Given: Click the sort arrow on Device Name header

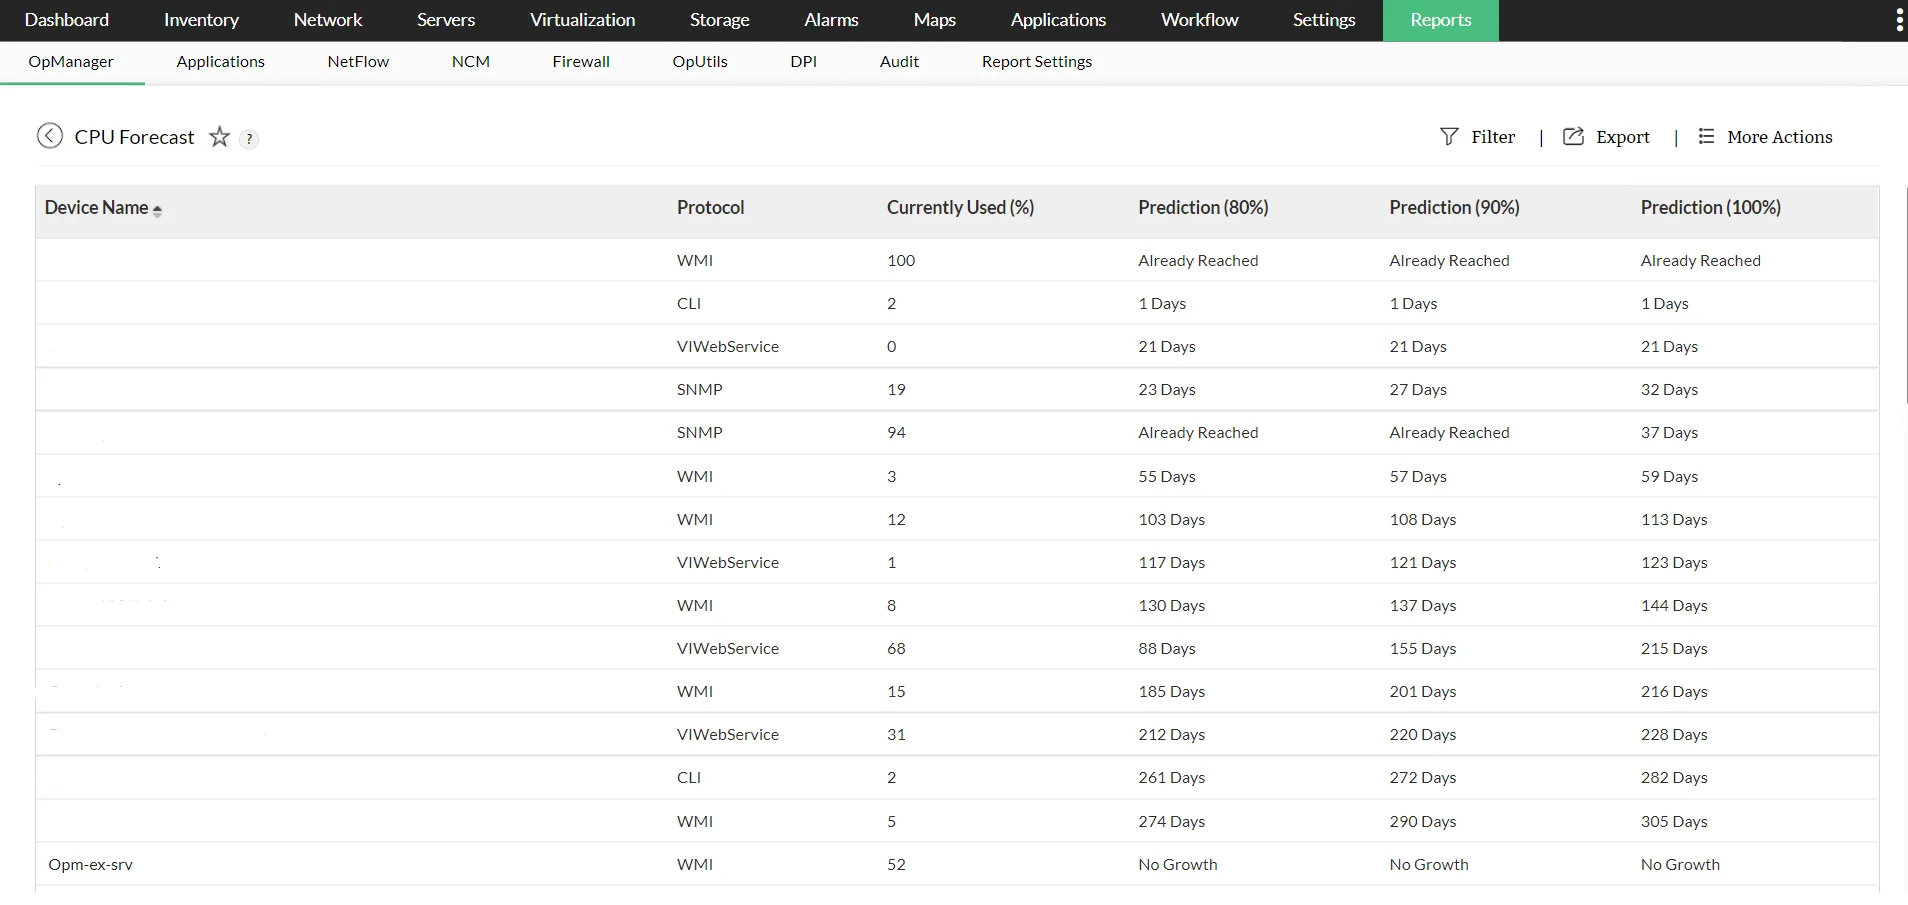Looking at the screenshot, I should (158, 210).
